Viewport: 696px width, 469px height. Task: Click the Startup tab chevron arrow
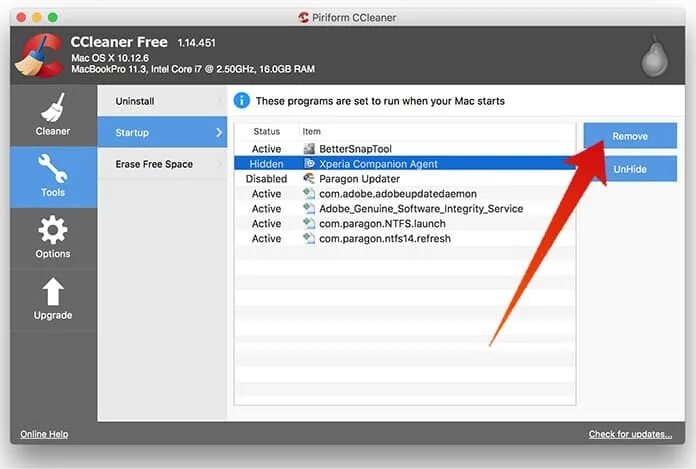219,132
